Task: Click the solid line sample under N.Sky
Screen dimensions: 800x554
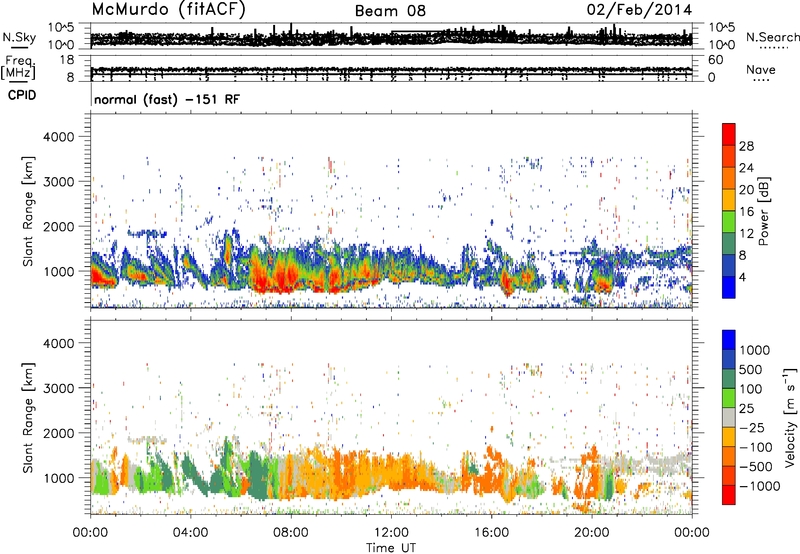Action: (19, 47)
